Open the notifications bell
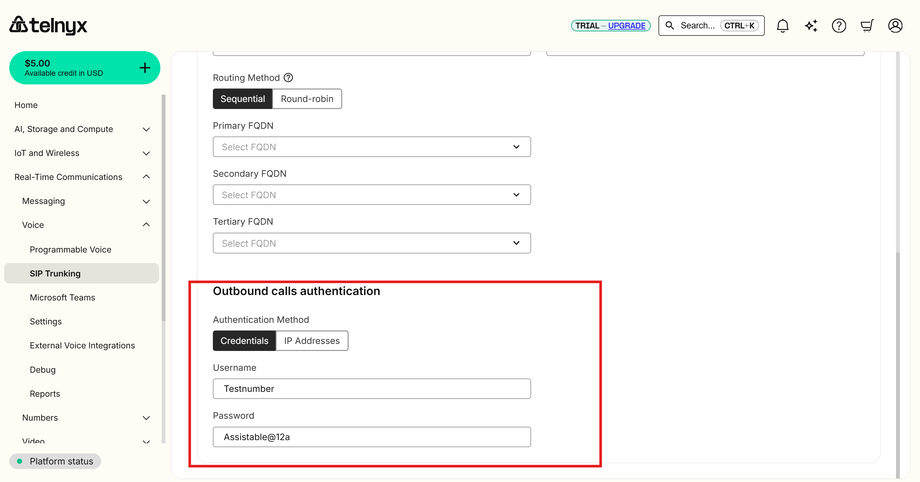This screenshot has width=920, height=482. tap(783, 26)
